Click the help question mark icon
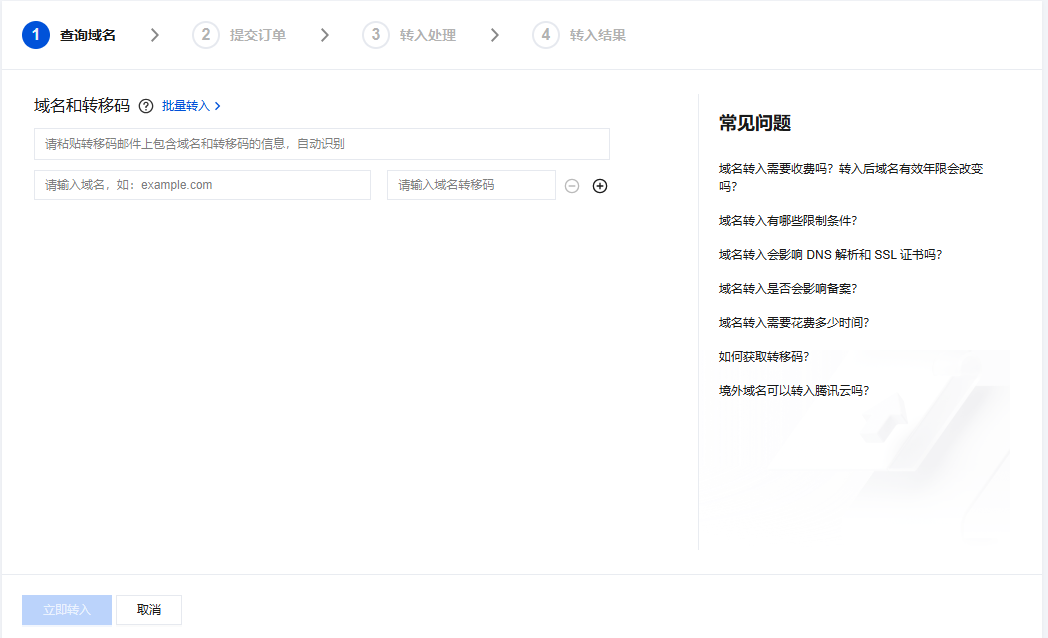The image size is (1048, 638). (146, 106)
